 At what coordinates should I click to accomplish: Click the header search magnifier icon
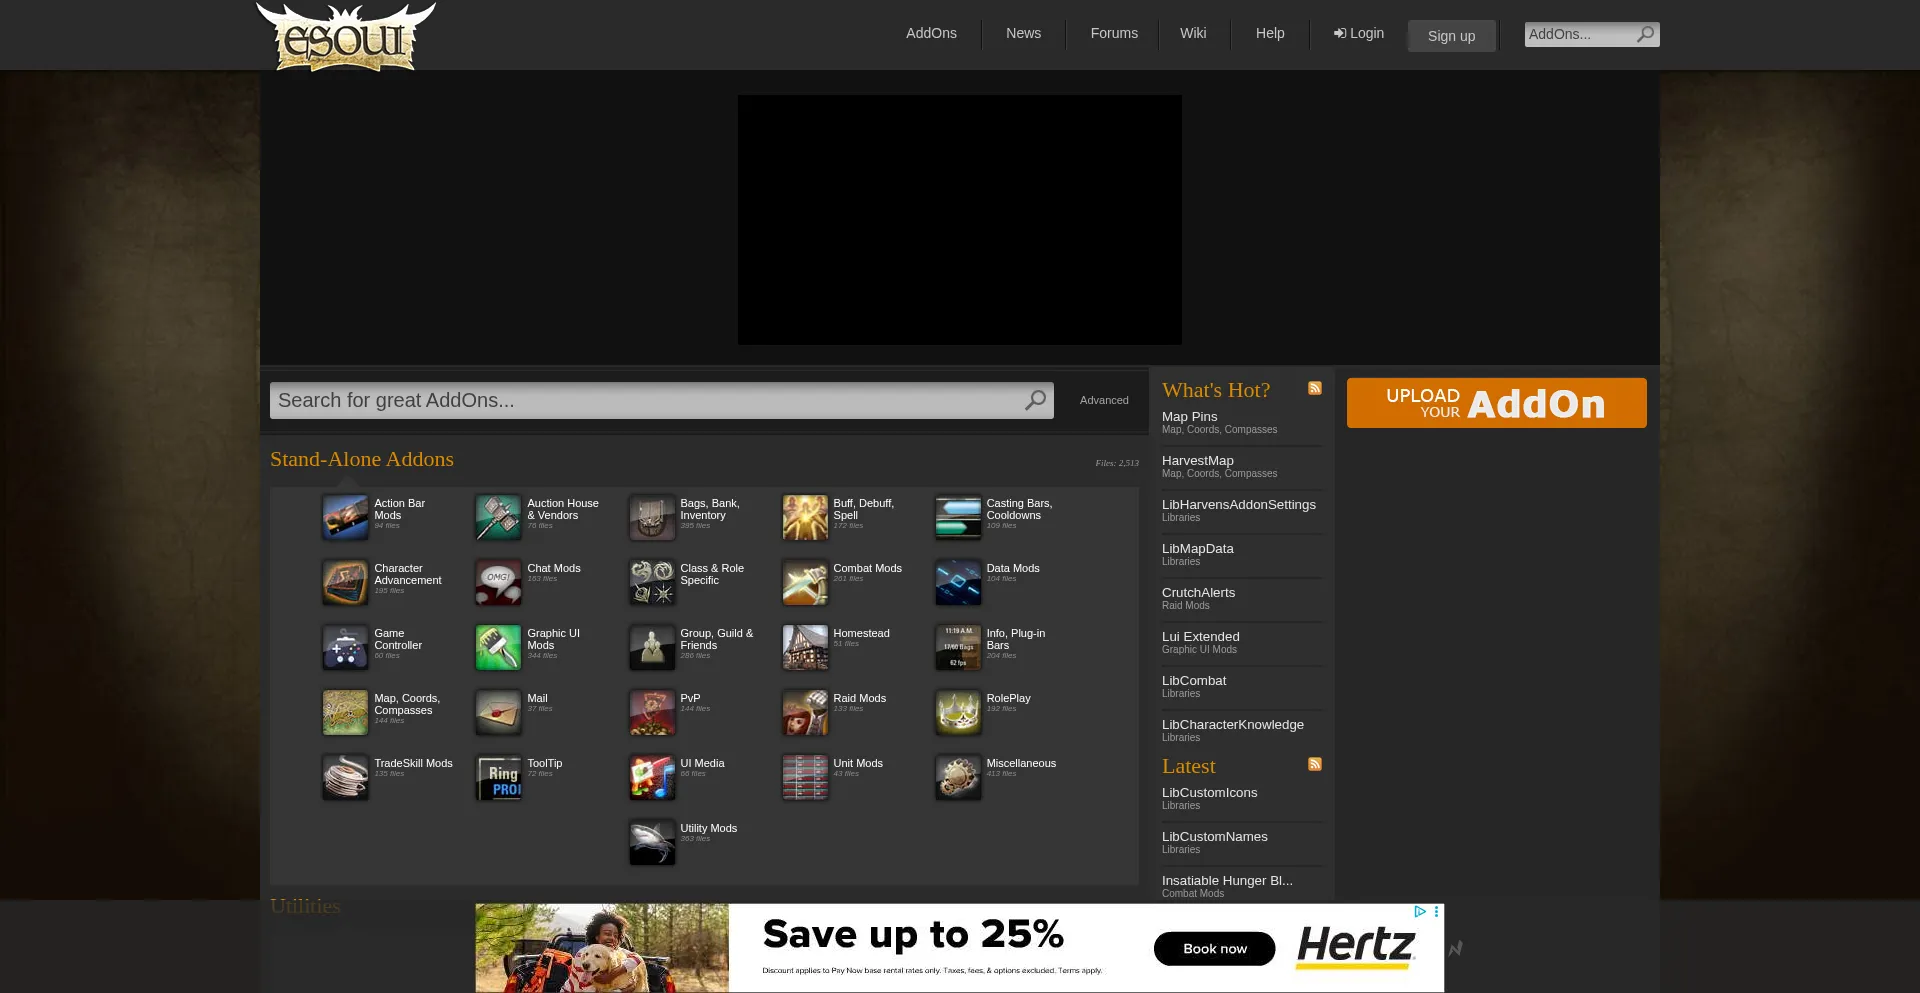pos(1645,34)
